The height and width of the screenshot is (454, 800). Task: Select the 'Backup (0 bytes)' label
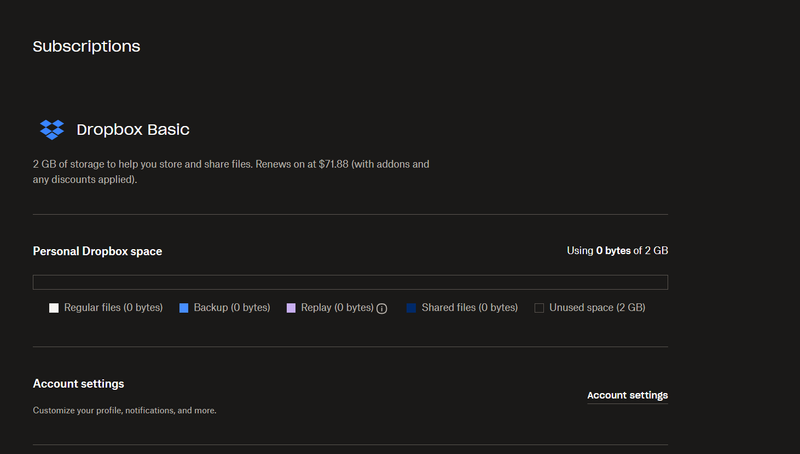point(232,308)
